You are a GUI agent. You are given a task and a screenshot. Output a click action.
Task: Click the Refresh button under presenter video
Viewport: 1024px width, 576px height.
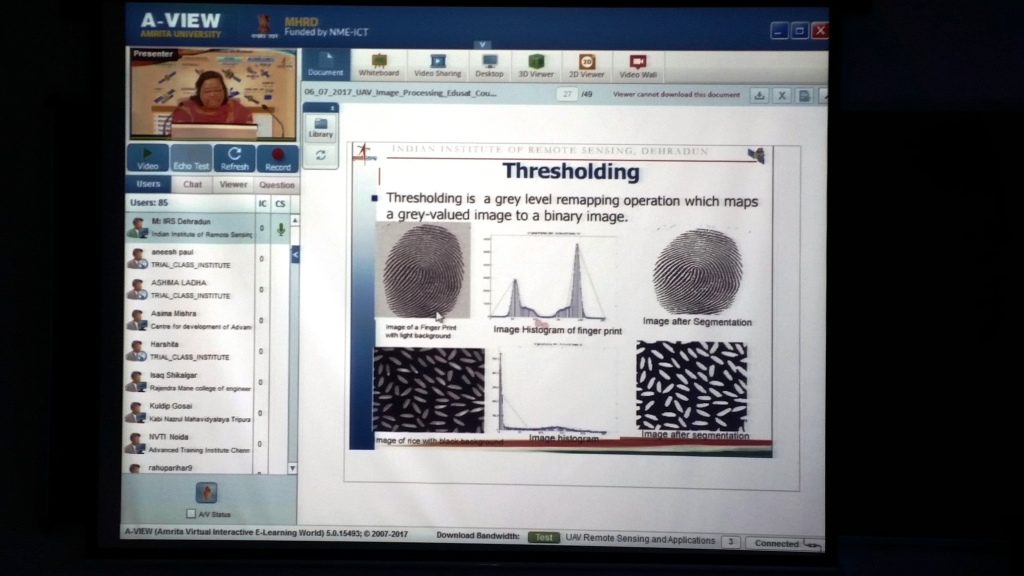click(234, 159)
